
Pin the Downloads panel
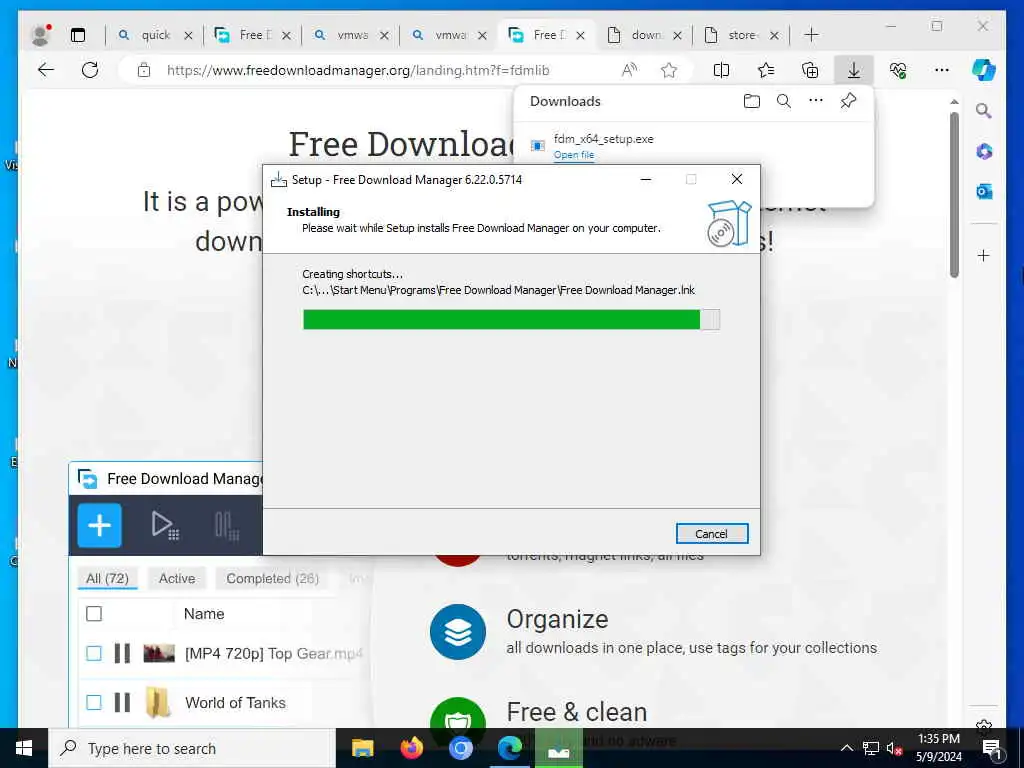click(848, 101)
